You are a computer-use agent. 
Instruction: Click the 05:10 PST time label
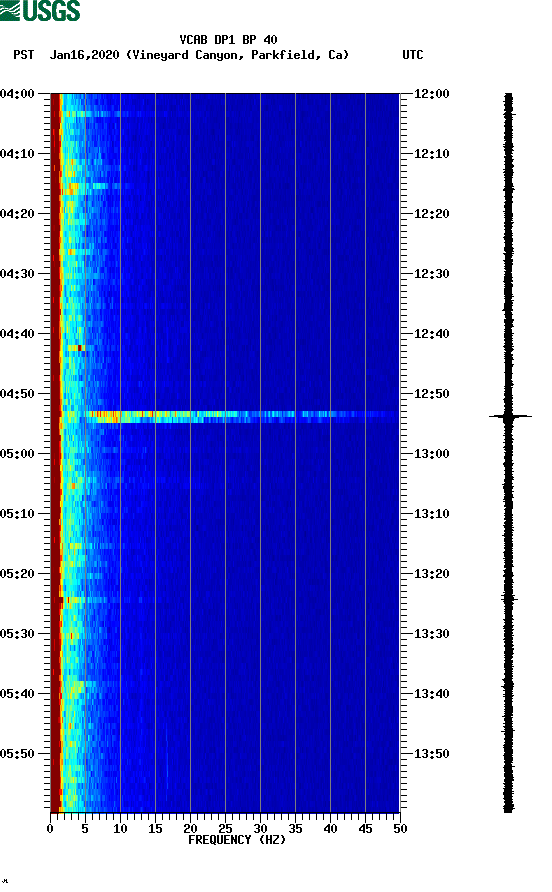tap(17, 514)
